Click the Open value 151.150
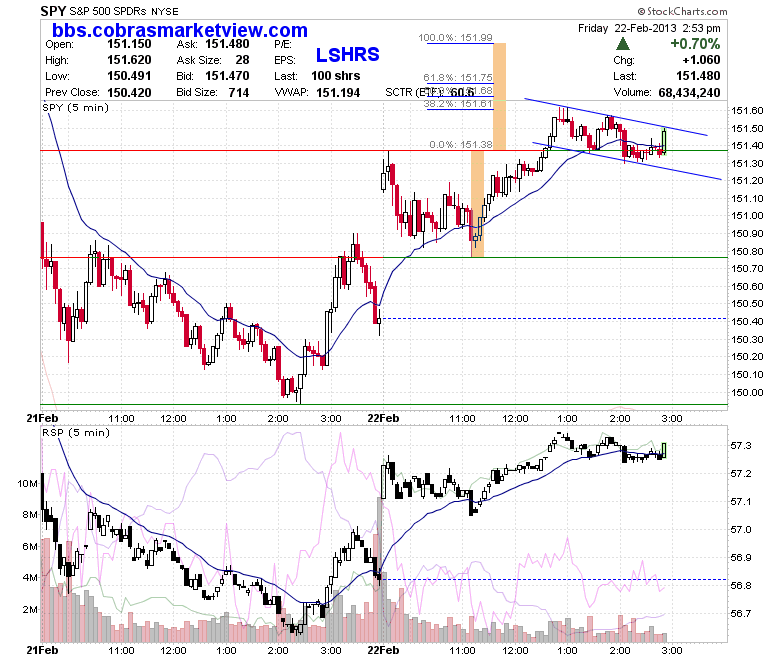 (x=129, y=44)
